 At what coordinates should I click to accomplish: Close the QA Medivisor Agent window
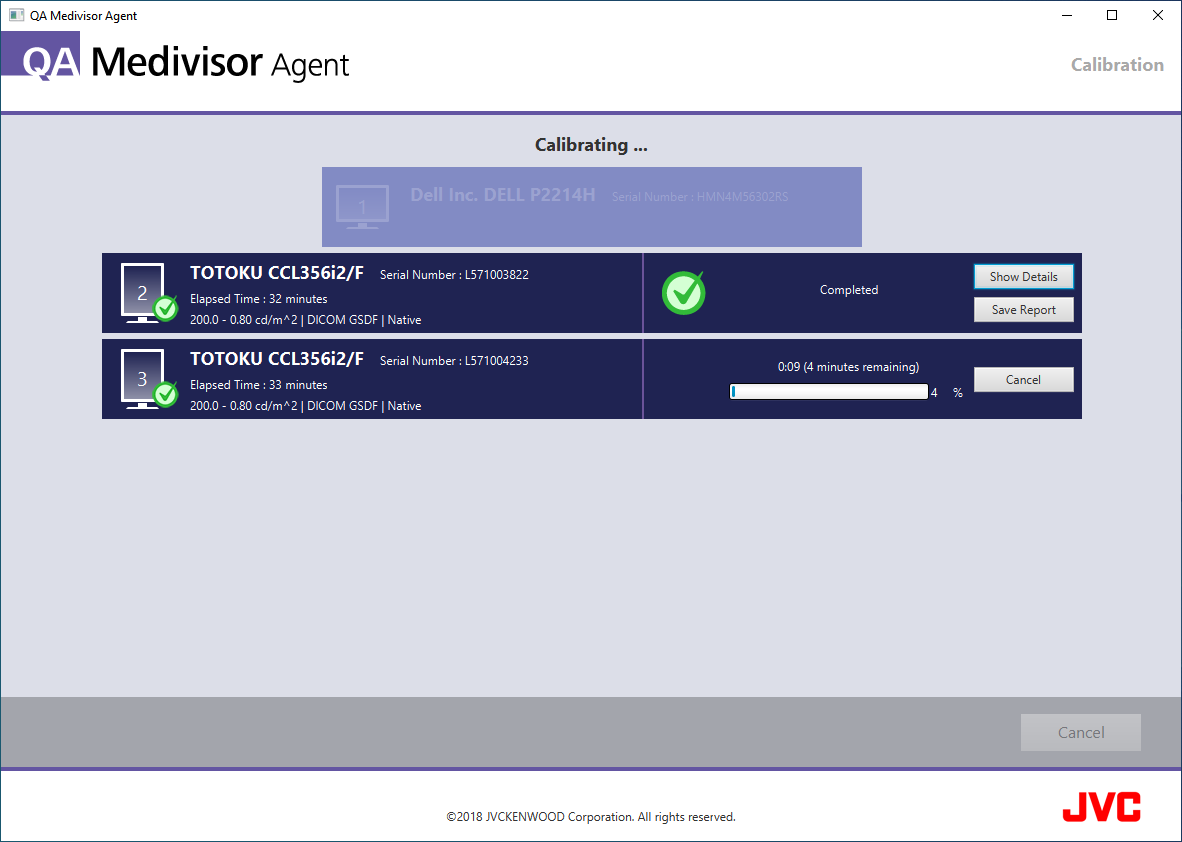(1158, 15)
